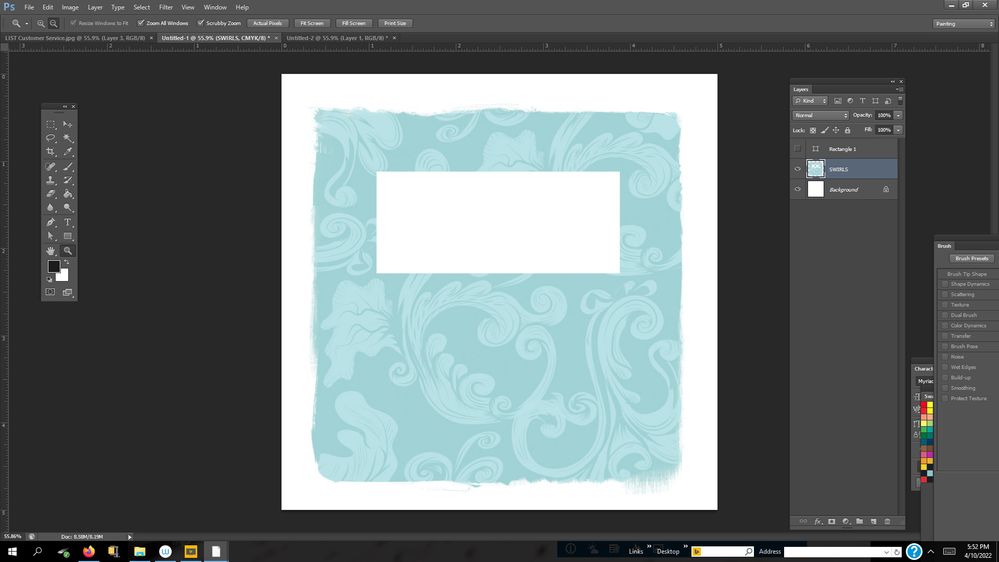The width and height of the screenshot is (999, 562).
Task: Lock all on the layer
Action: tap(847, 130)
